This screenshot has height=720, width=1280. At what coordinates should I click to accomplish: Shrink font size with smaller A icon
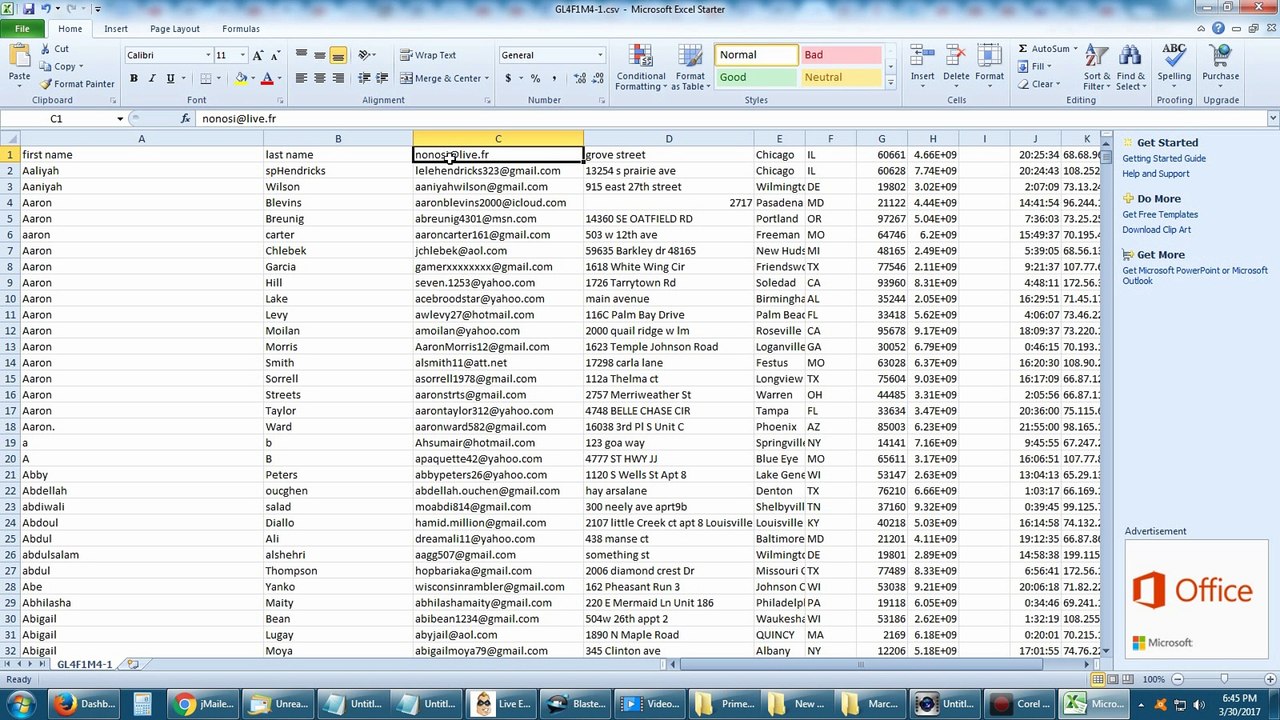pyautogui.click(x=274, y=55)
